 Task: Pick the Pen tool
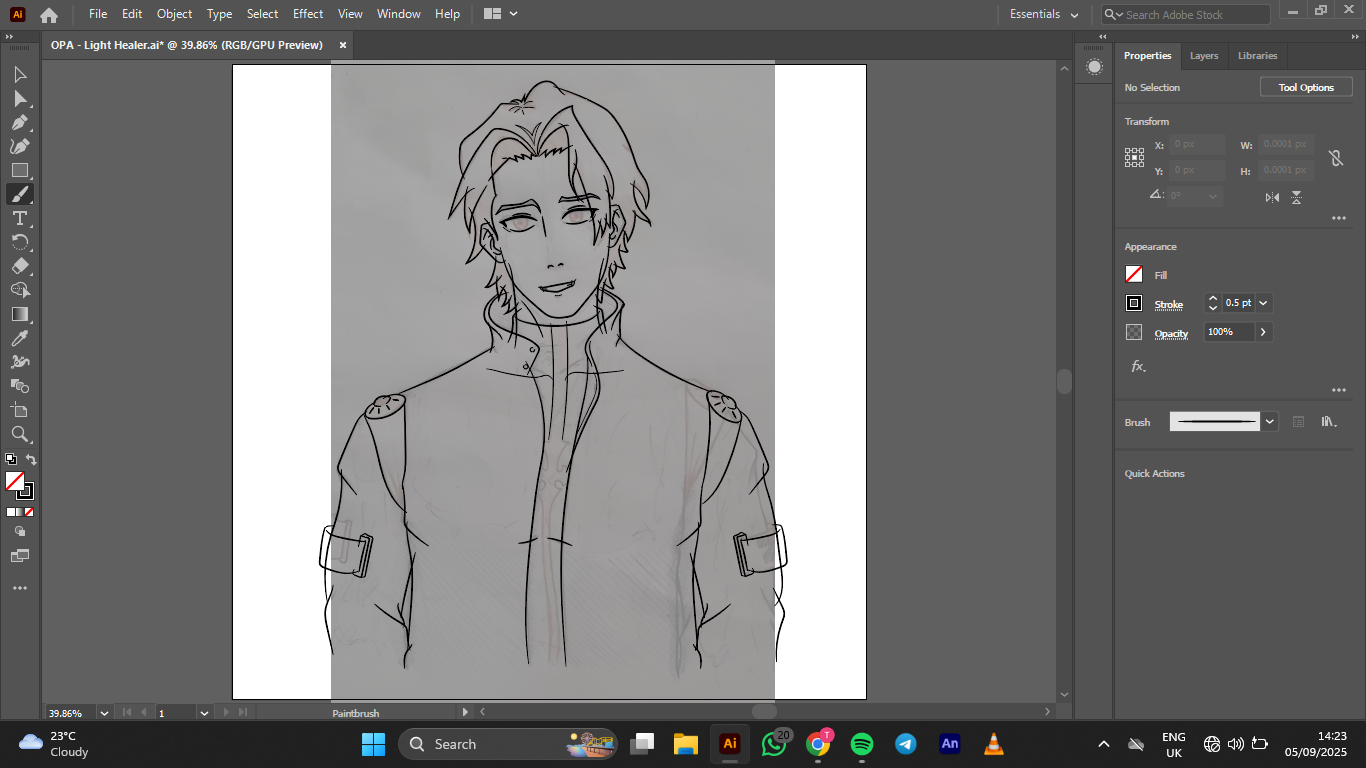pos(19,123)
